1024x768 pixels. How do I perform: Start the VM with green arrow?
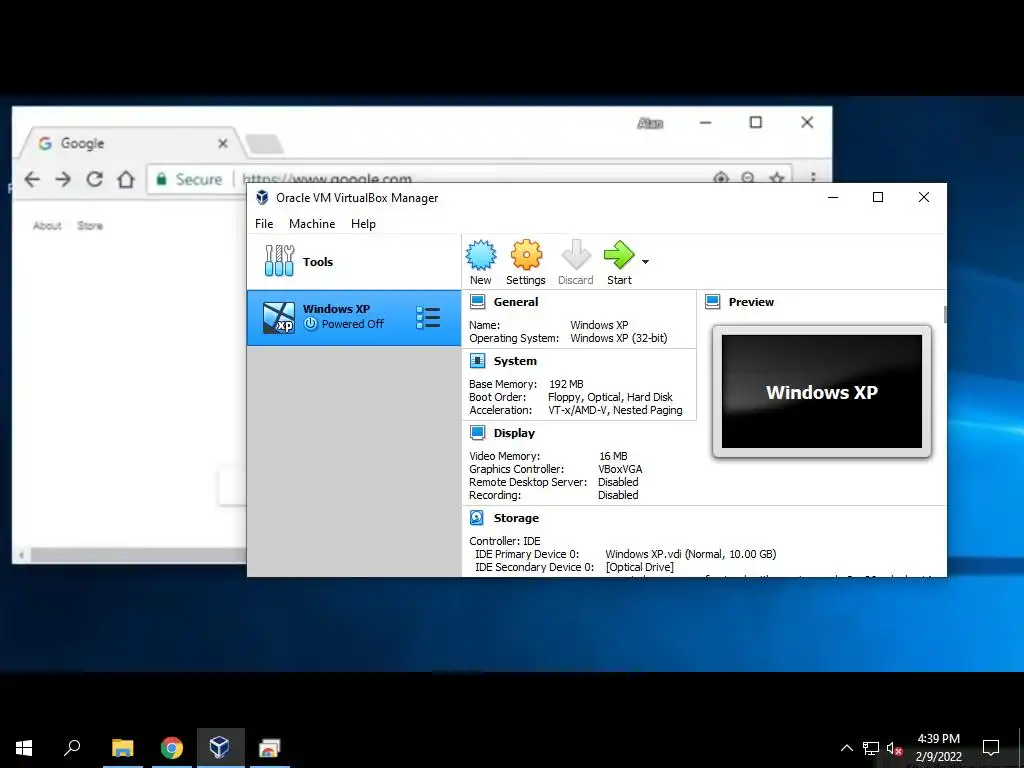click(619, 262)
